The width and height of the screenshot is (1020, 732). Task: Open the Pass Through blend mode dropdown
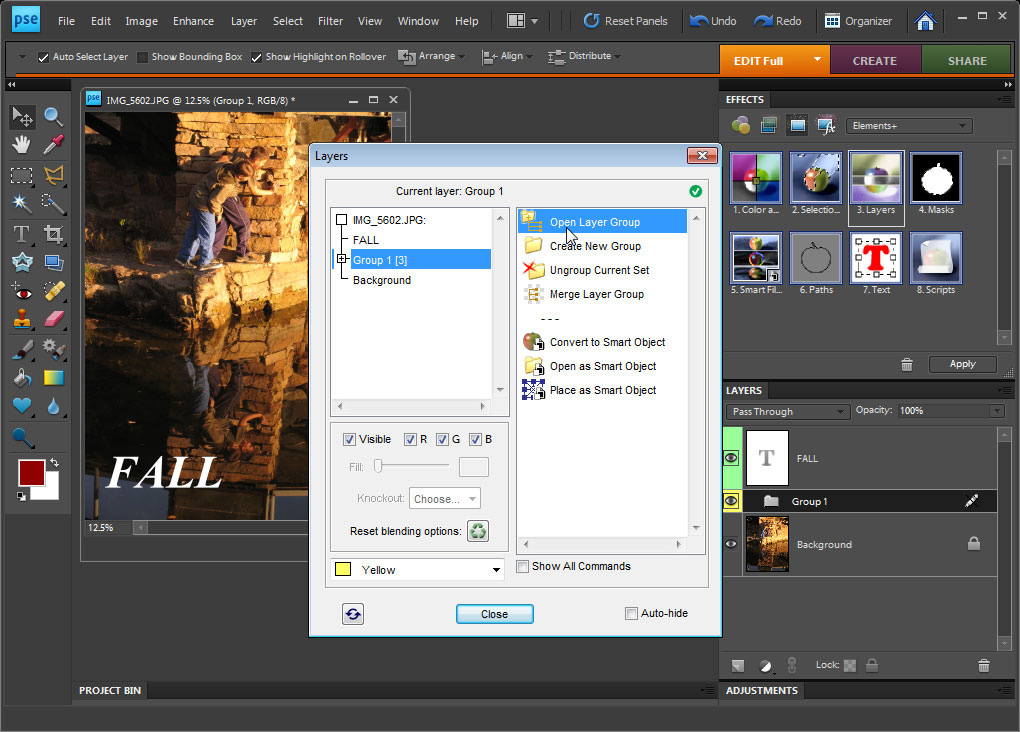click(788, 412)
